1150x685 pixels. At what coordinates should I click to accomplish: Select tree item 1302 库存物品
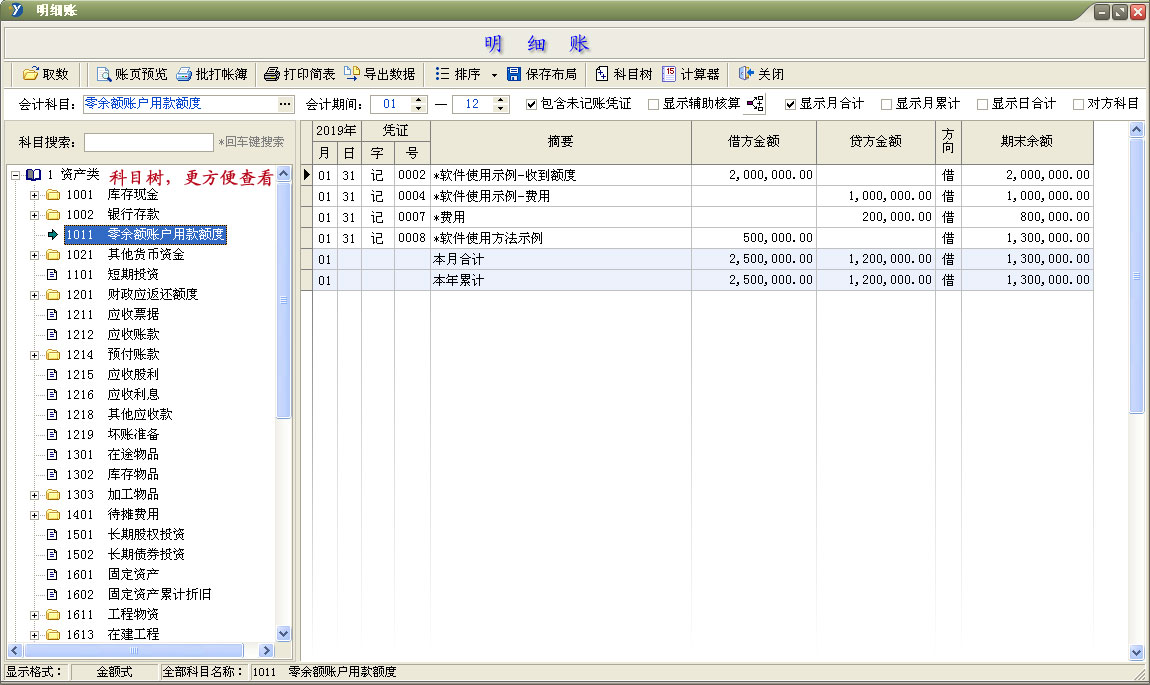pos(112,475)
